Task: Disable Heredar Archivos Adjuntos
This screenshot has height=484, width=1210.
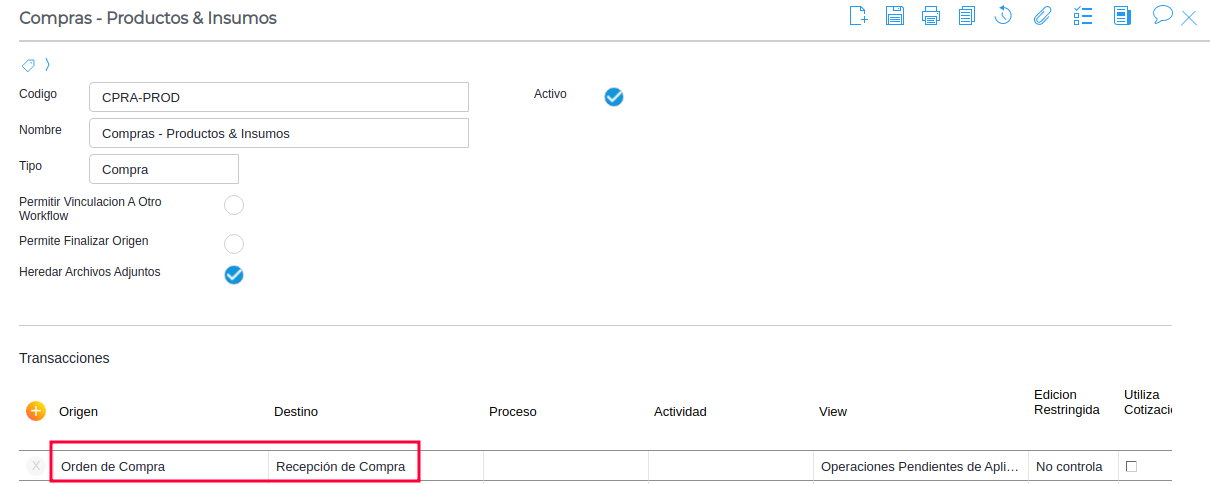Action: coord(234,275)
